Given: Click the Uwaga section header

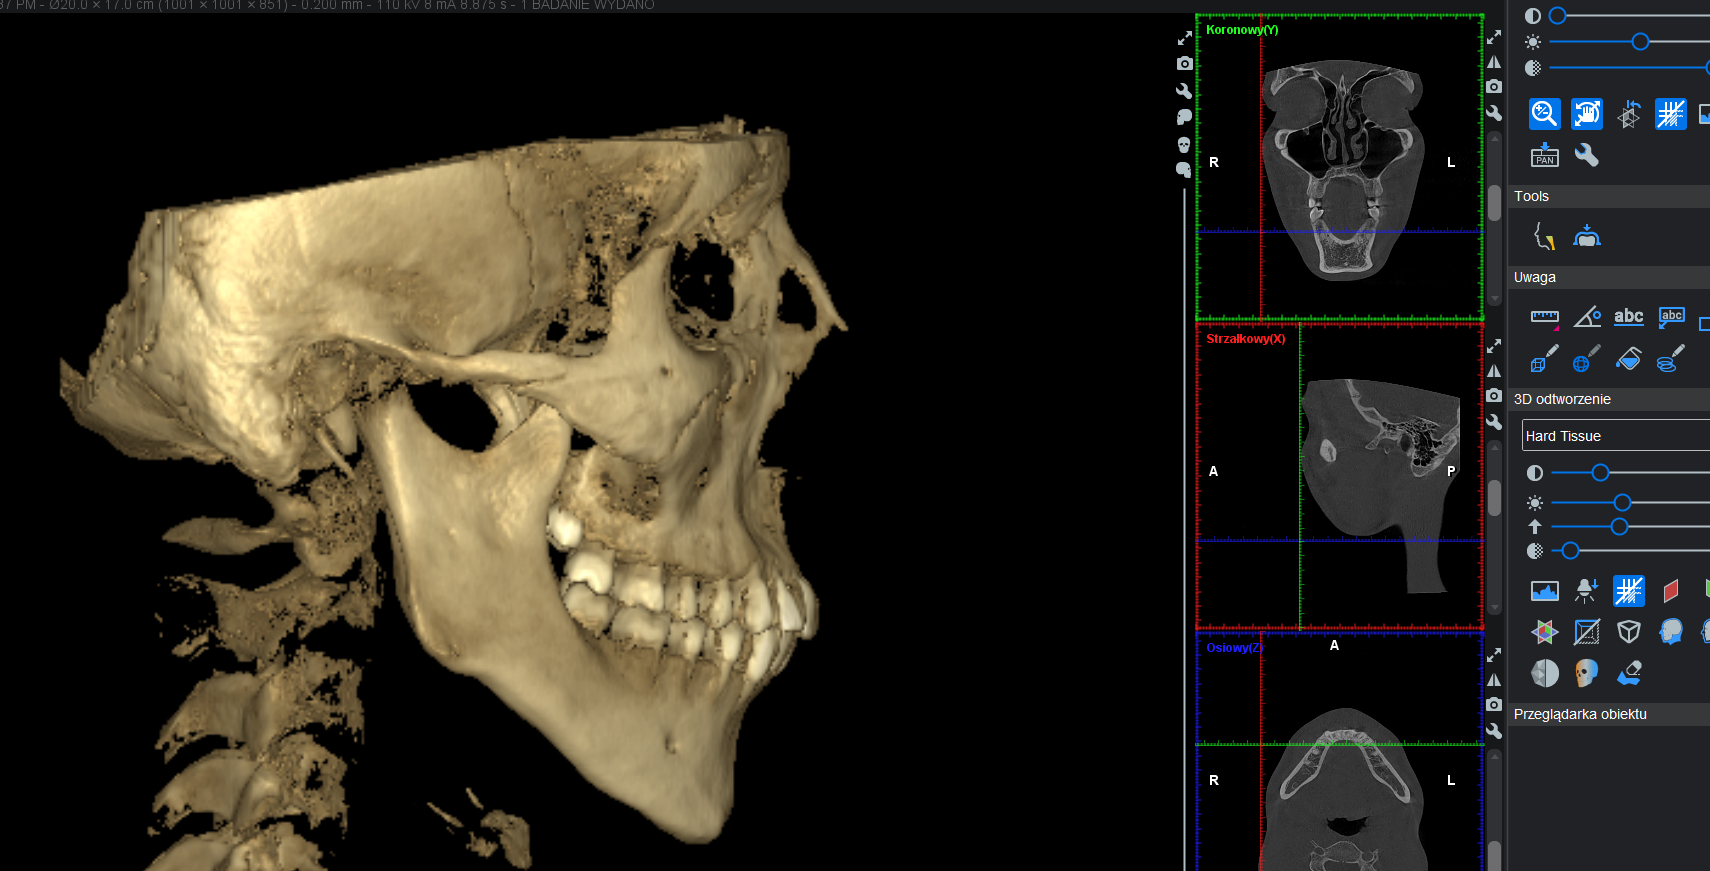Looking at the screenshot, I should pos(1534,277).
